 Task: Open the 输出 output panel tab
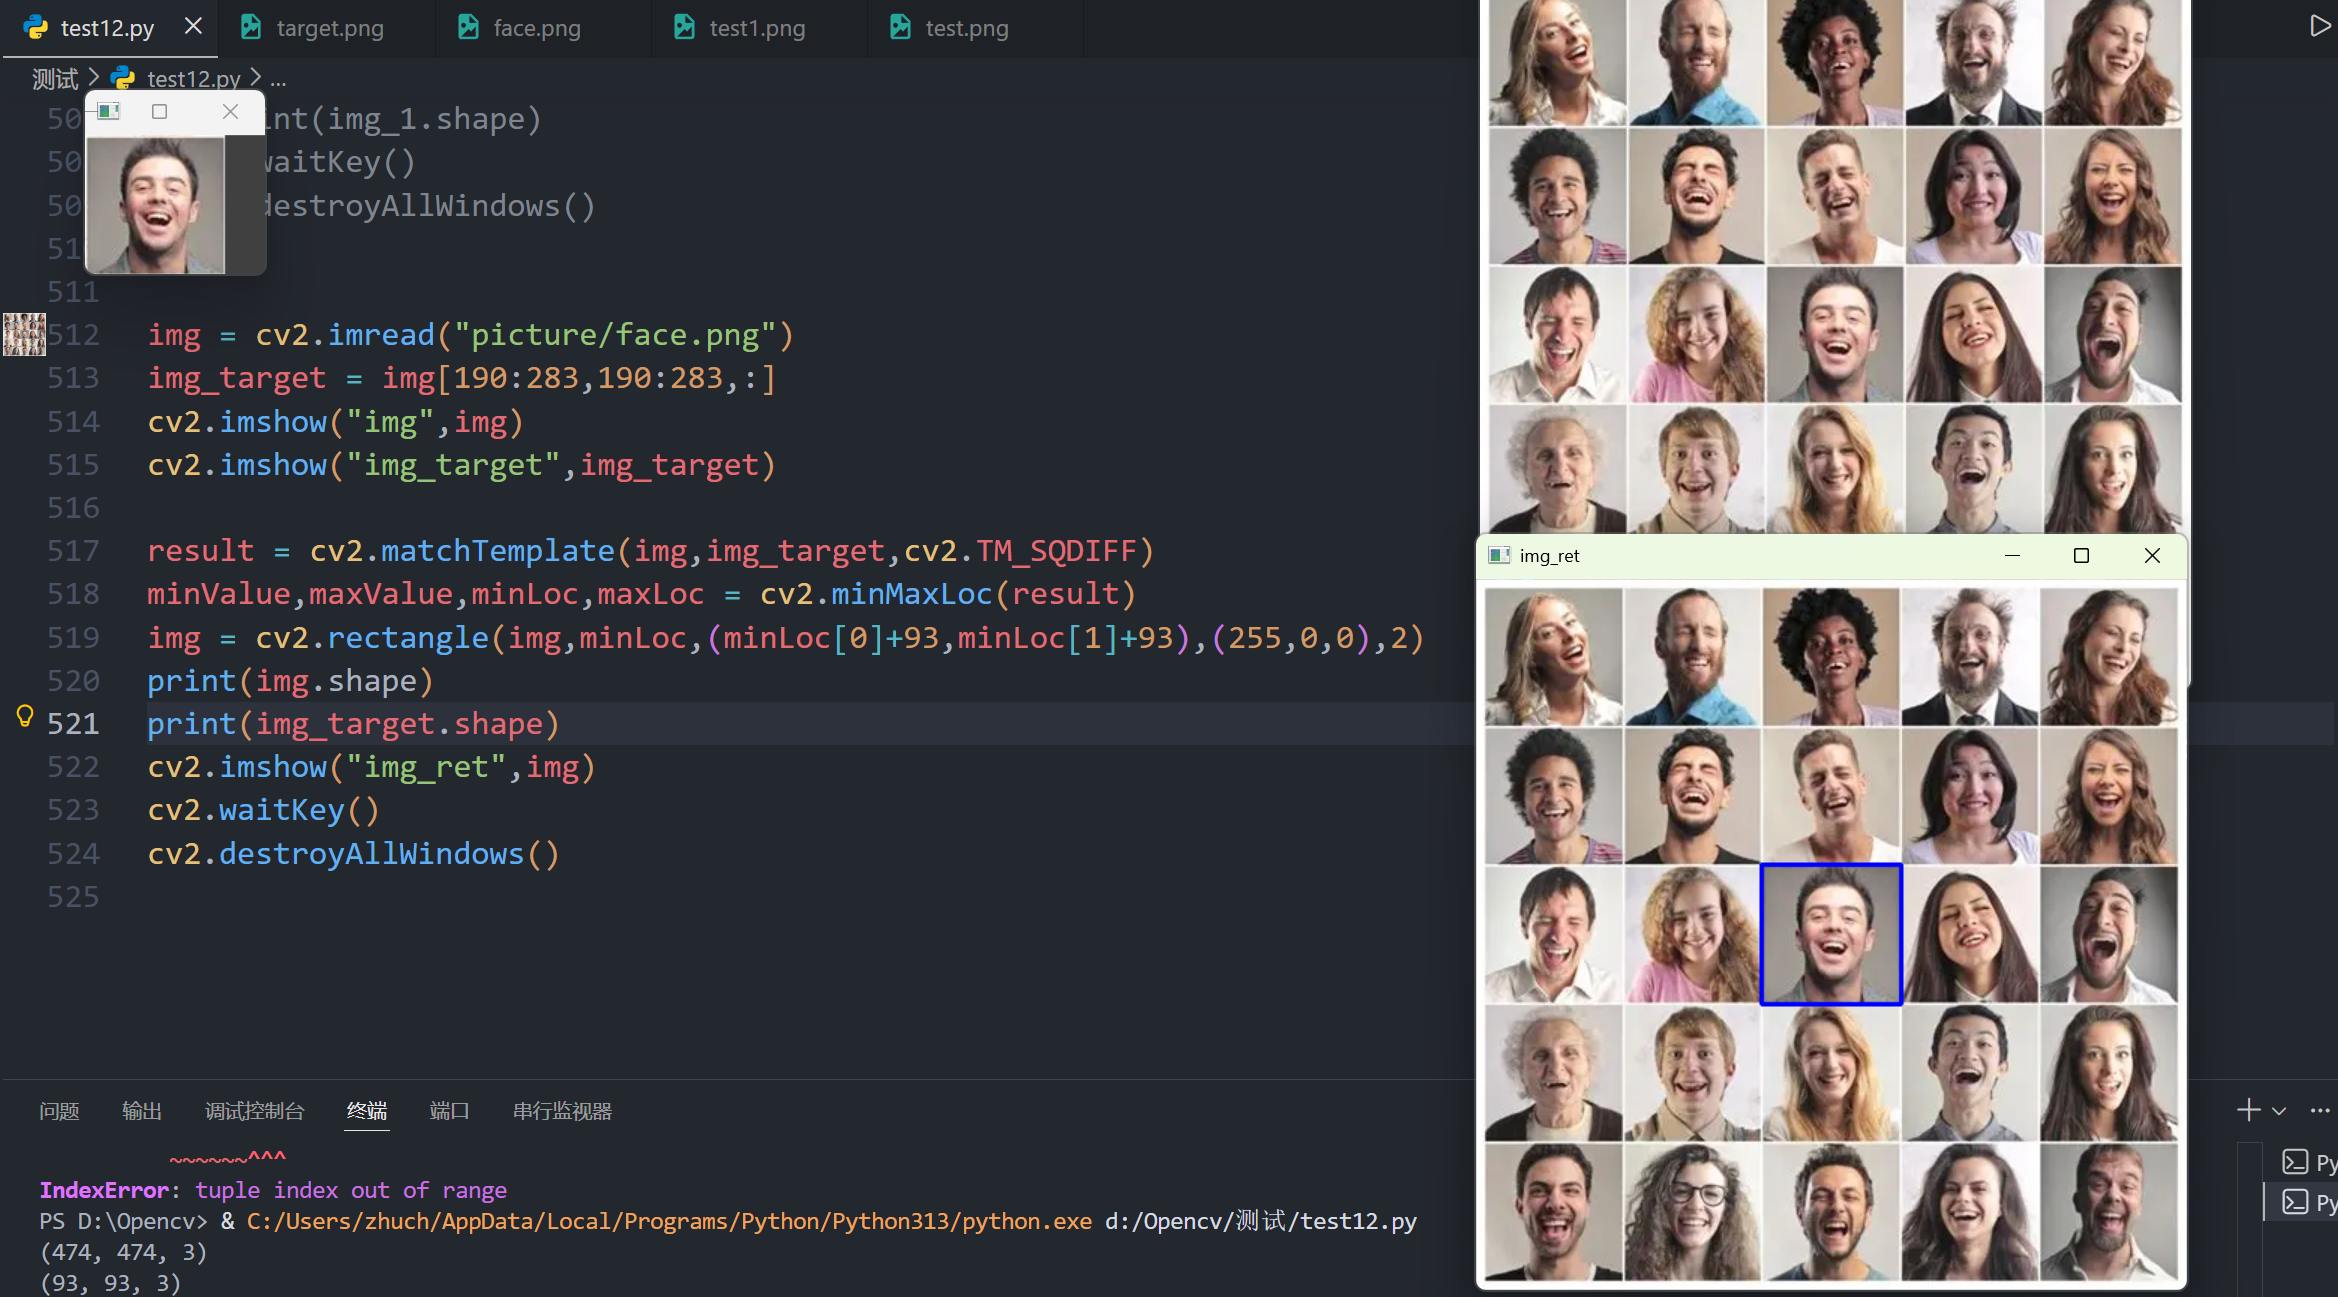[141, 1111]
